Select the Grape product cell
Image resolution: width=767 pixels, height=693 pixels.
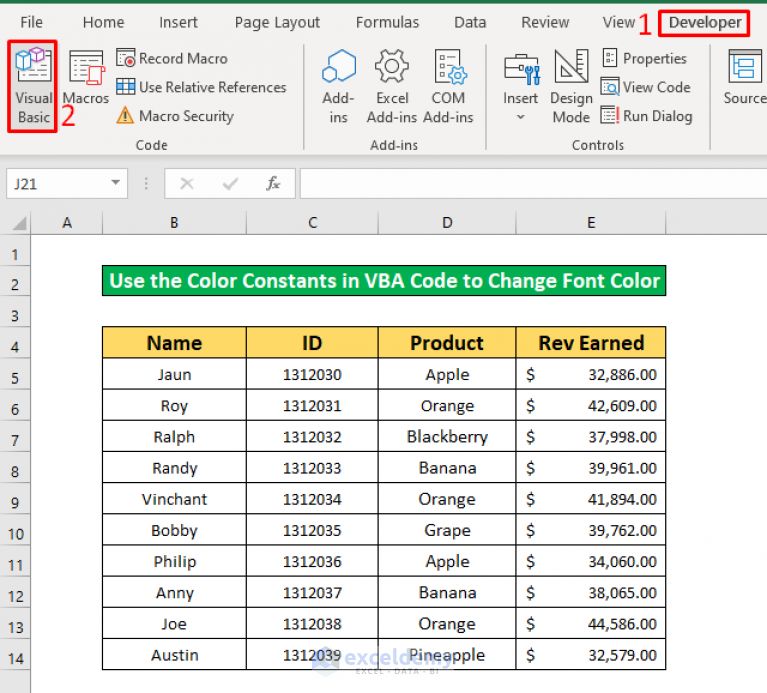447,530
